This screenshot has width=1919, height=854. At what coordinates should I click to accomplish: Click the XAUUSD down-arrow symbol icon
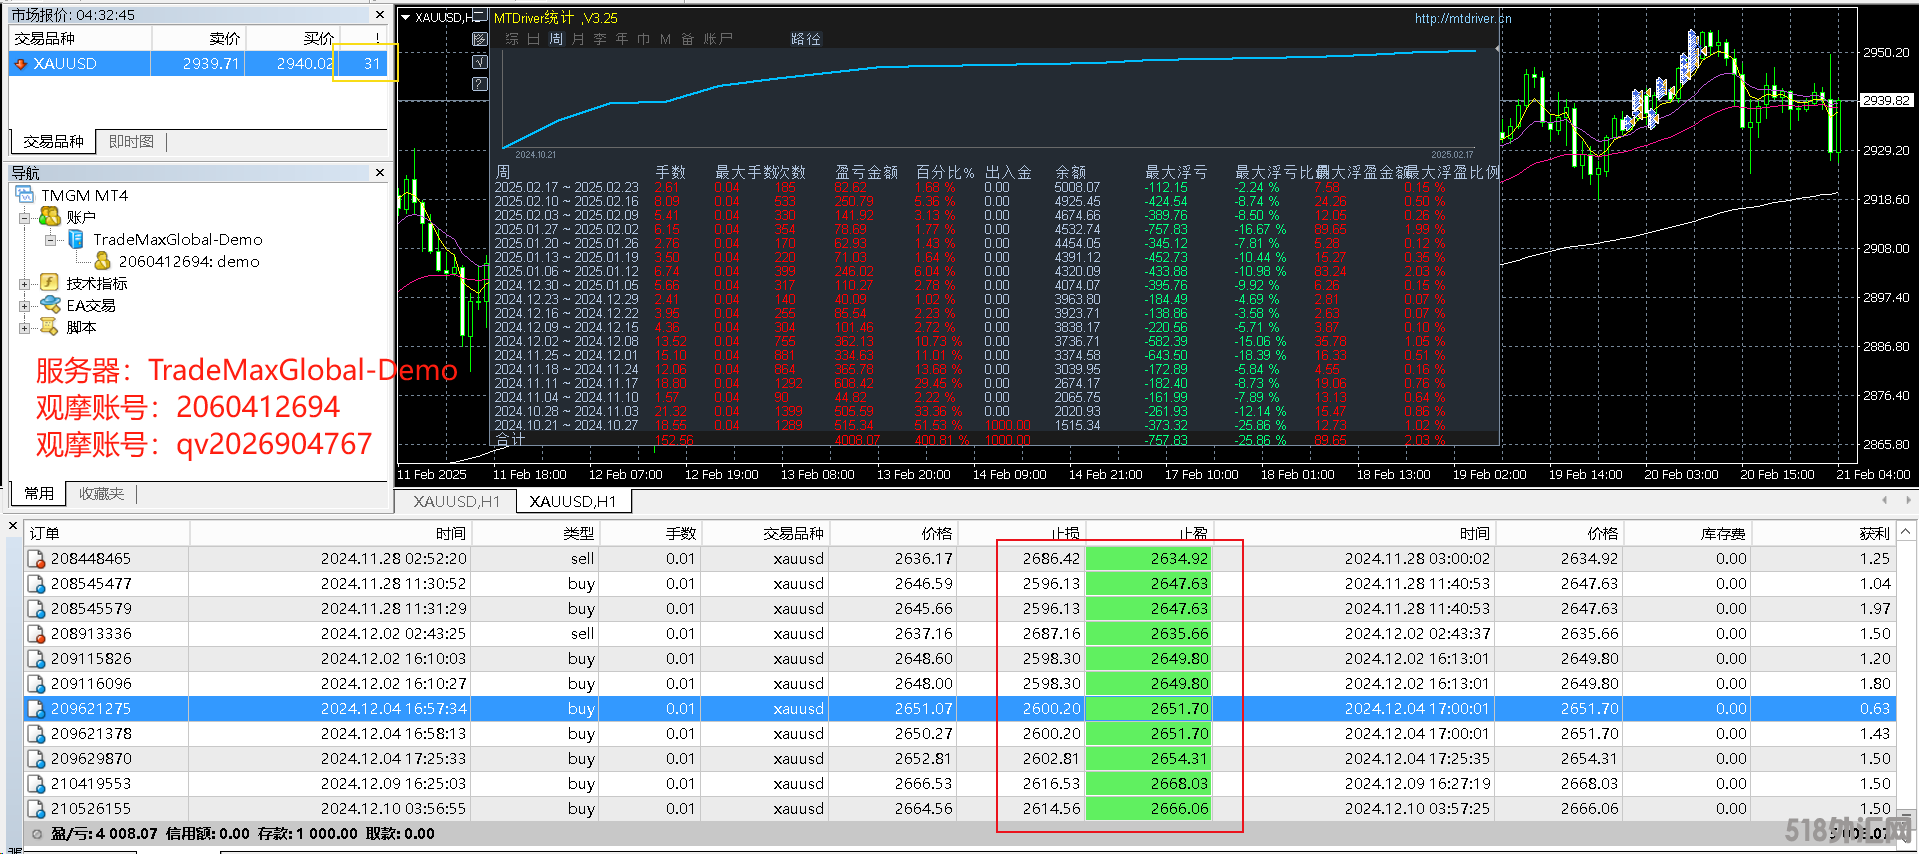[21, 64]
